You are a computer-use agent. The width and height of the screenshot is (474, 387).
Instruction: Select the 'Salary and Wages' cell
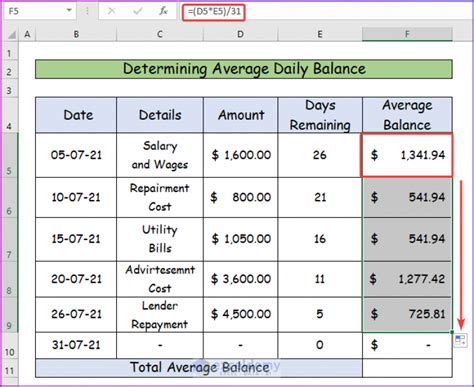click(160, 155)
